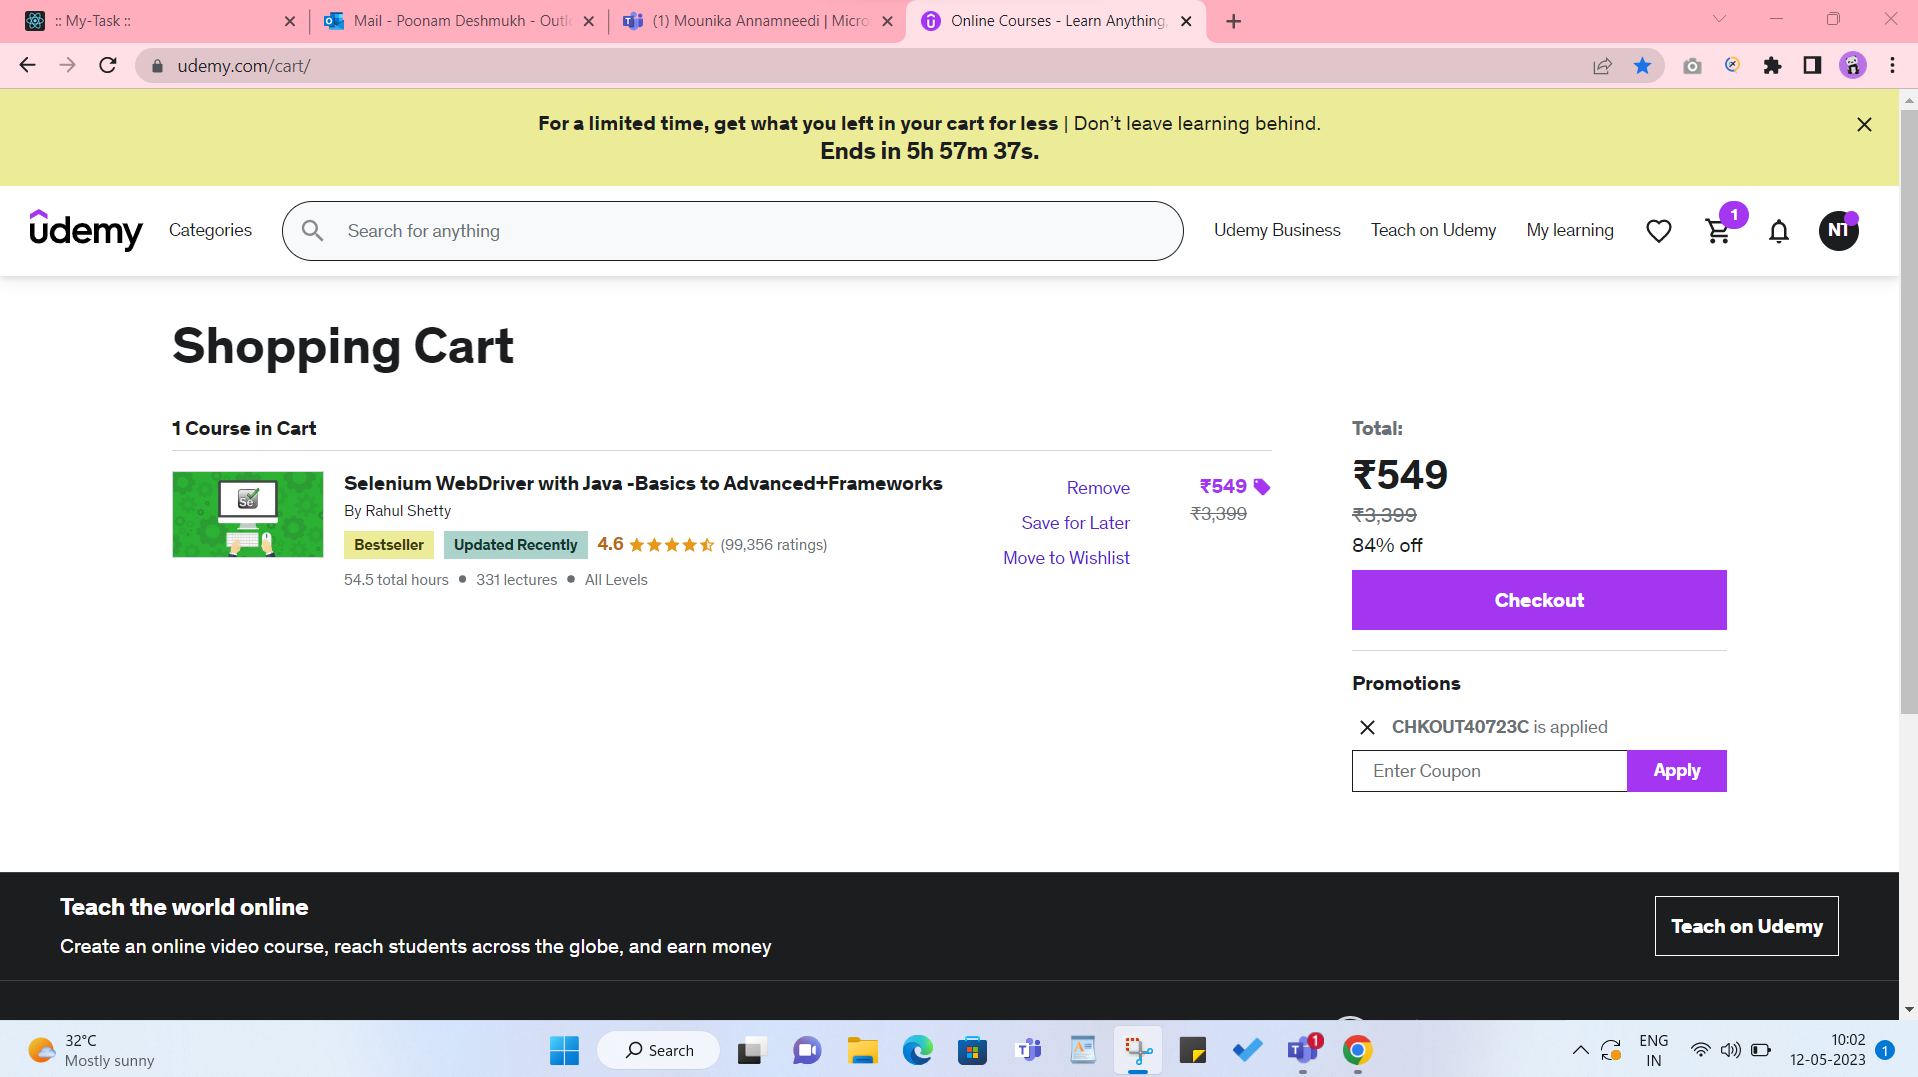Open Udemy Business link

coord(1277,230)
